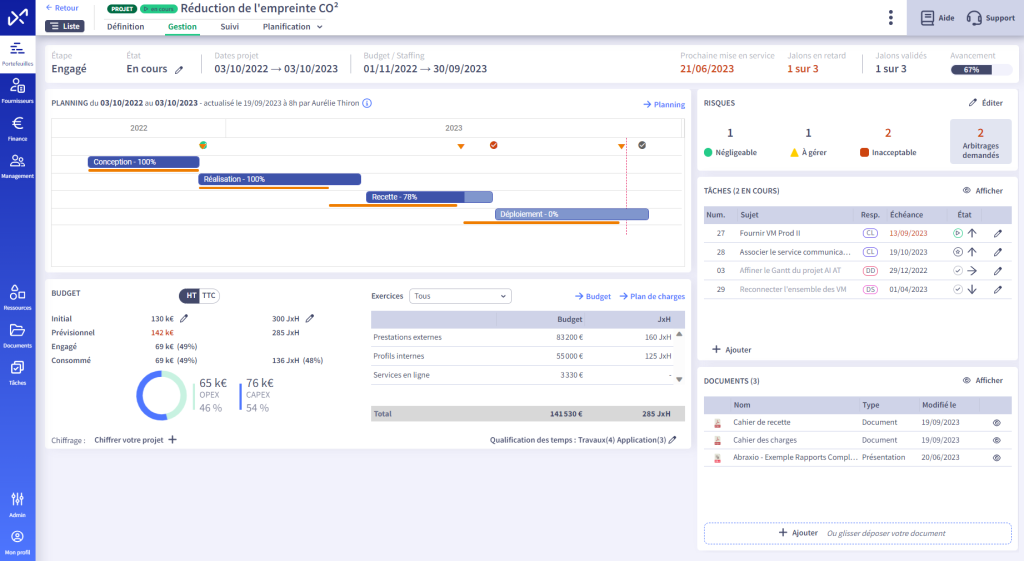1024x561 pixels.
Task: Select the Déploiement bar in the Gantt
Action: click(572, 214)
